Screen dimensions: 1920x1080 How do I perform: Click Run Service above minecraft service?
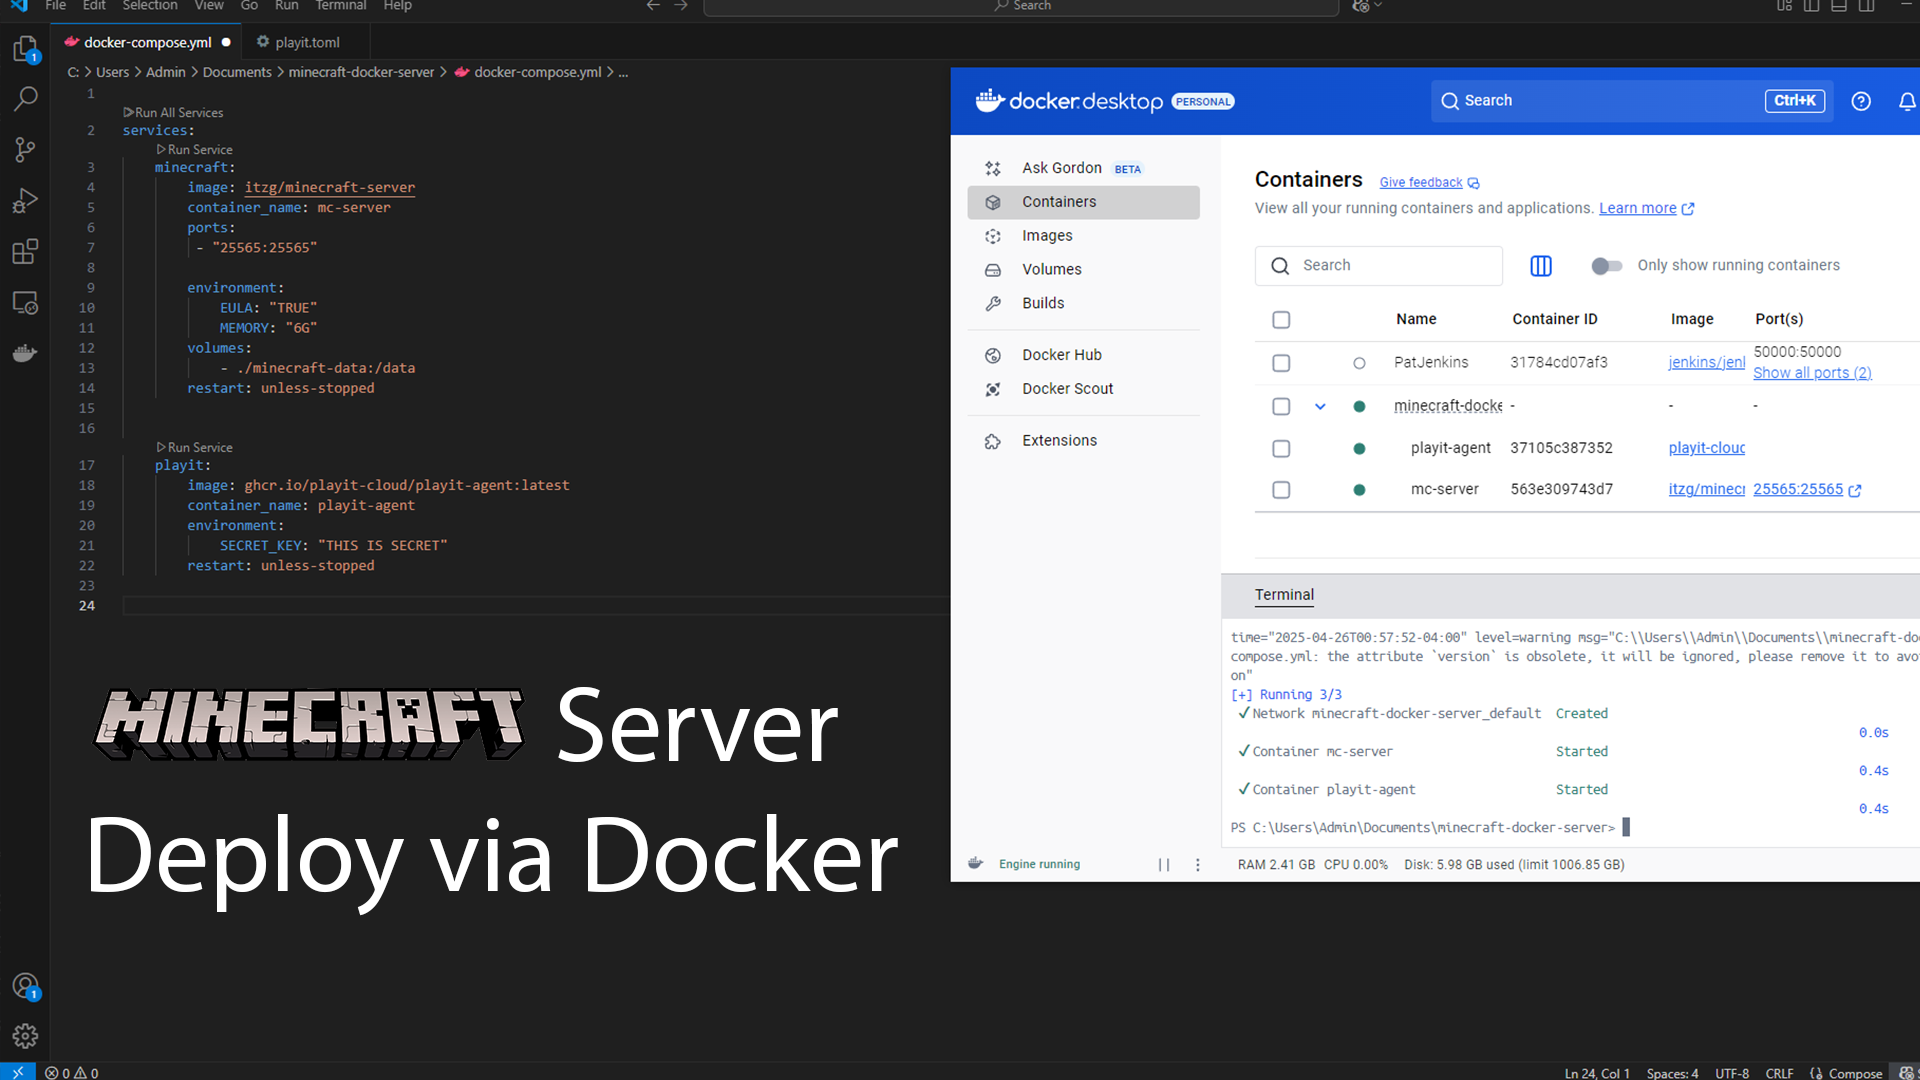[194, 149]
